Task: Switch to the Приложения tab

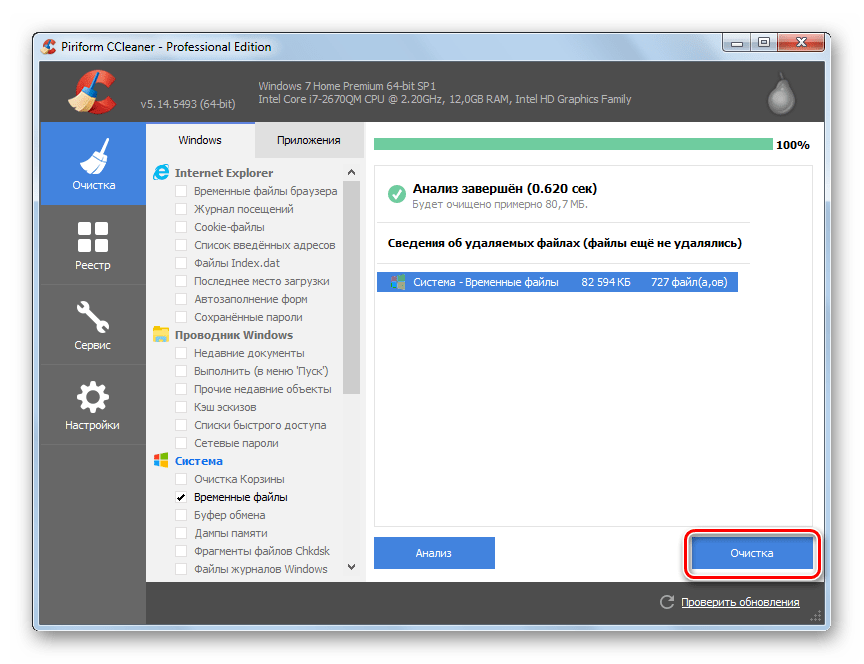Action: point(308,140)
